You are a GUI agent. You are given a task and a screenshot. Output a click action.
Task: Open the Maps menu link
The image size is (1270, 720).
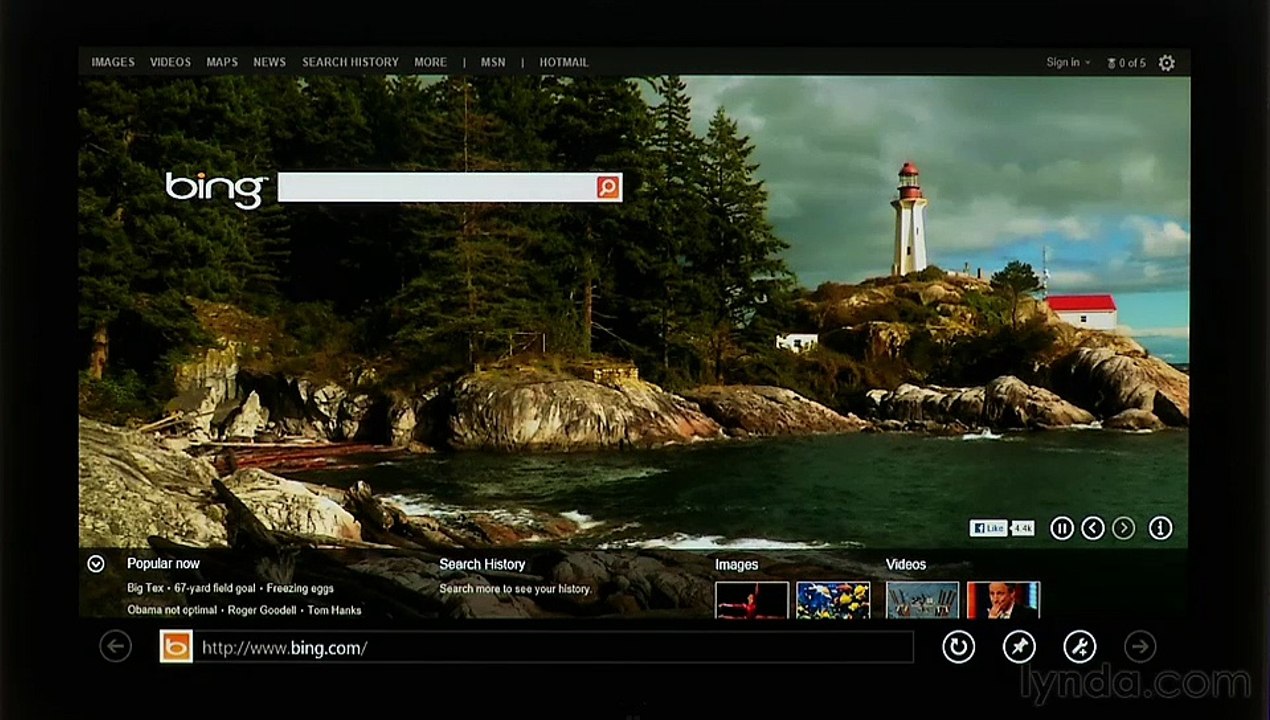pyautogui.click(x=222, y=62)
